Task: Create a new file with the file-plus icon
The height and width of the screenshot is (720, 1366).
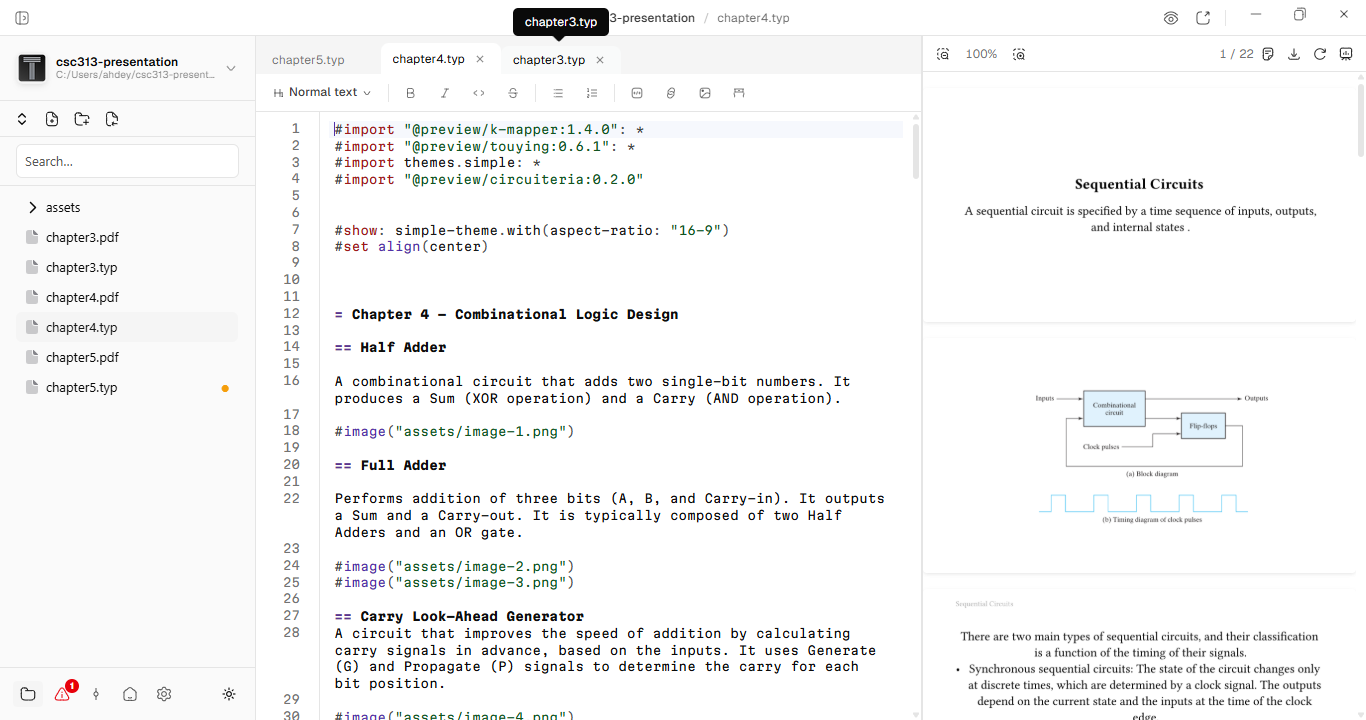Action: pyautogui.click(x=52, y=119)
